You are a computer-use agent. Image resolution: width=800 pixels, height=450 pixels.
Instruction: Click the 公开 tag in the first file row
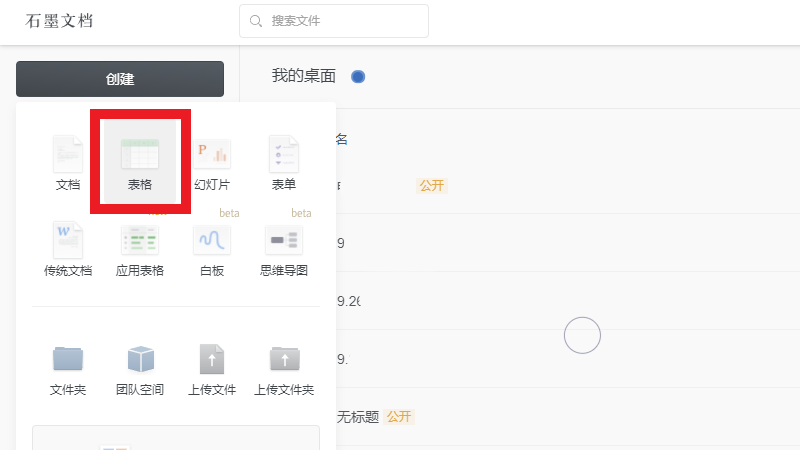pyautogui.click(x=431, y=185)
